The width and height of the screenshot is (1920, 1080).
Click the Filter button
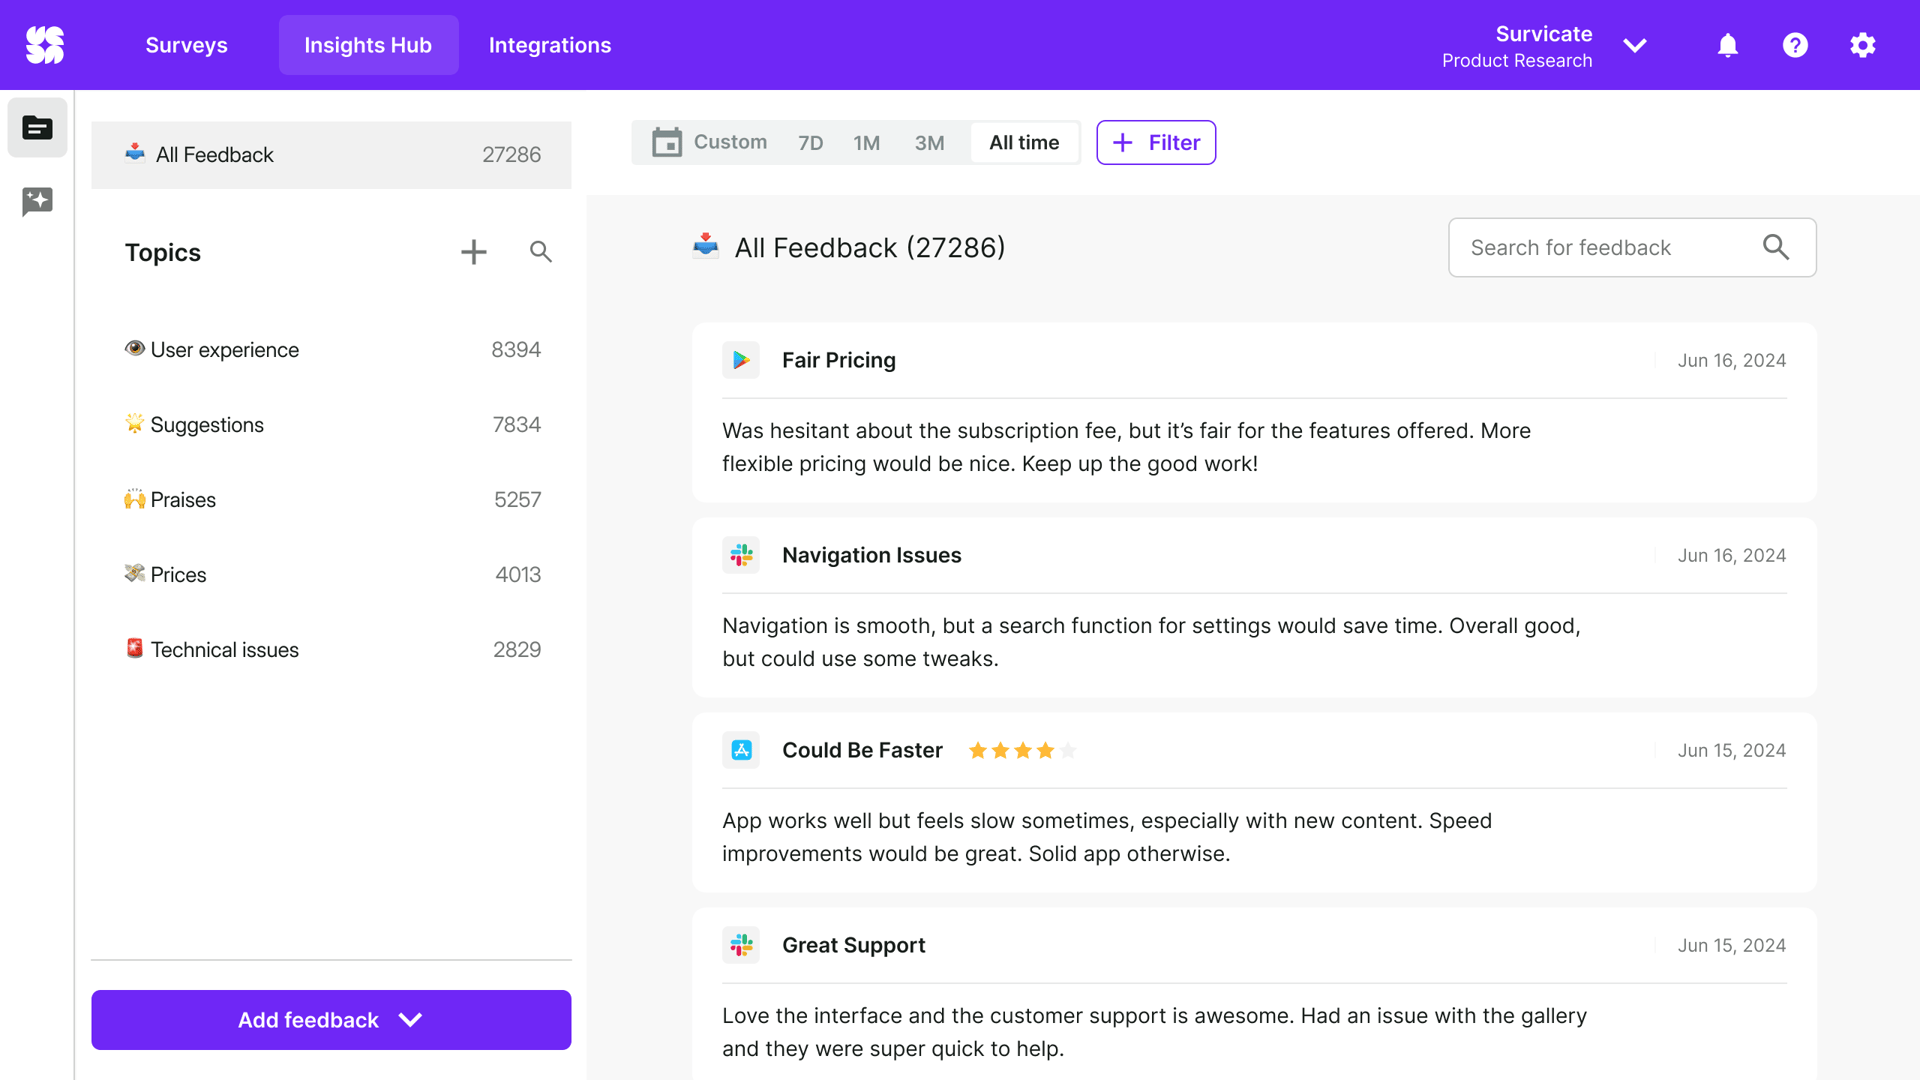click(1155, 143)
